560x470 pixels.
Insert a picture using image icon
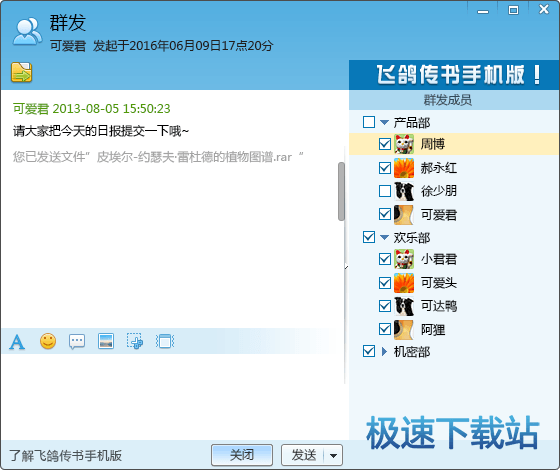[106, 341]
